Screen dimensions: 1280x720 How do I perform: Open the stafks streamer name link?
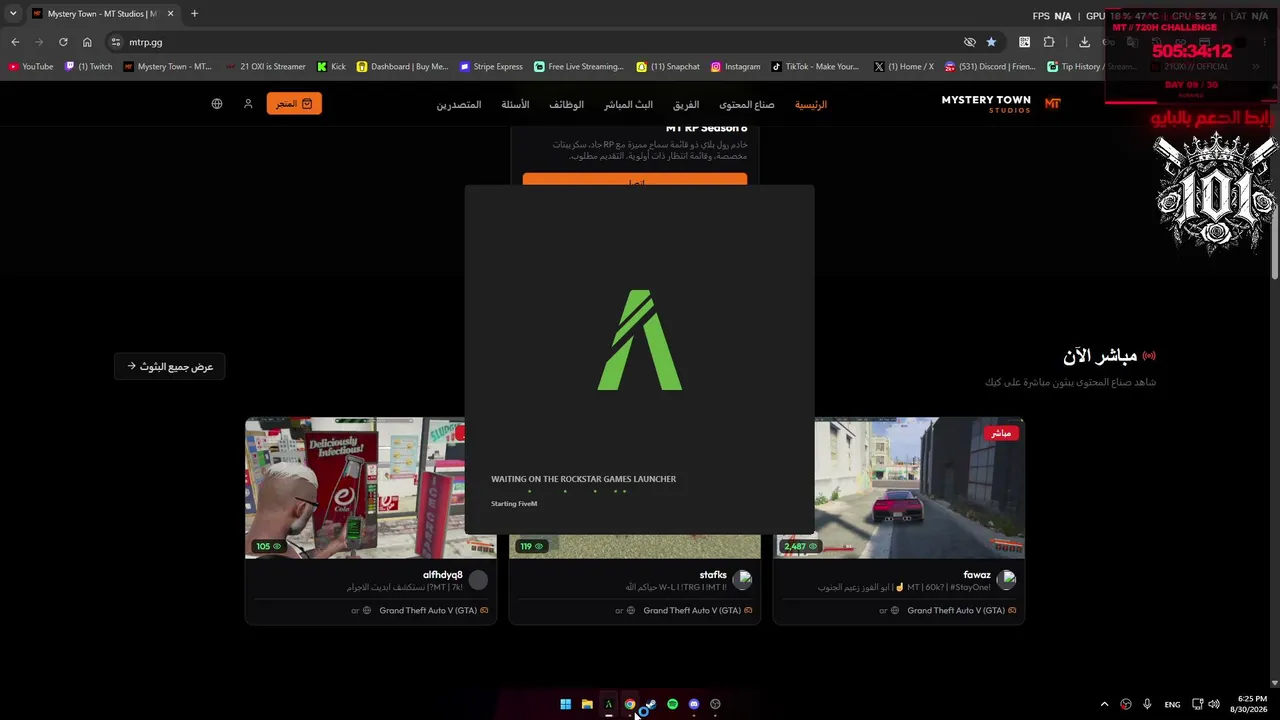tap(713, 575)
